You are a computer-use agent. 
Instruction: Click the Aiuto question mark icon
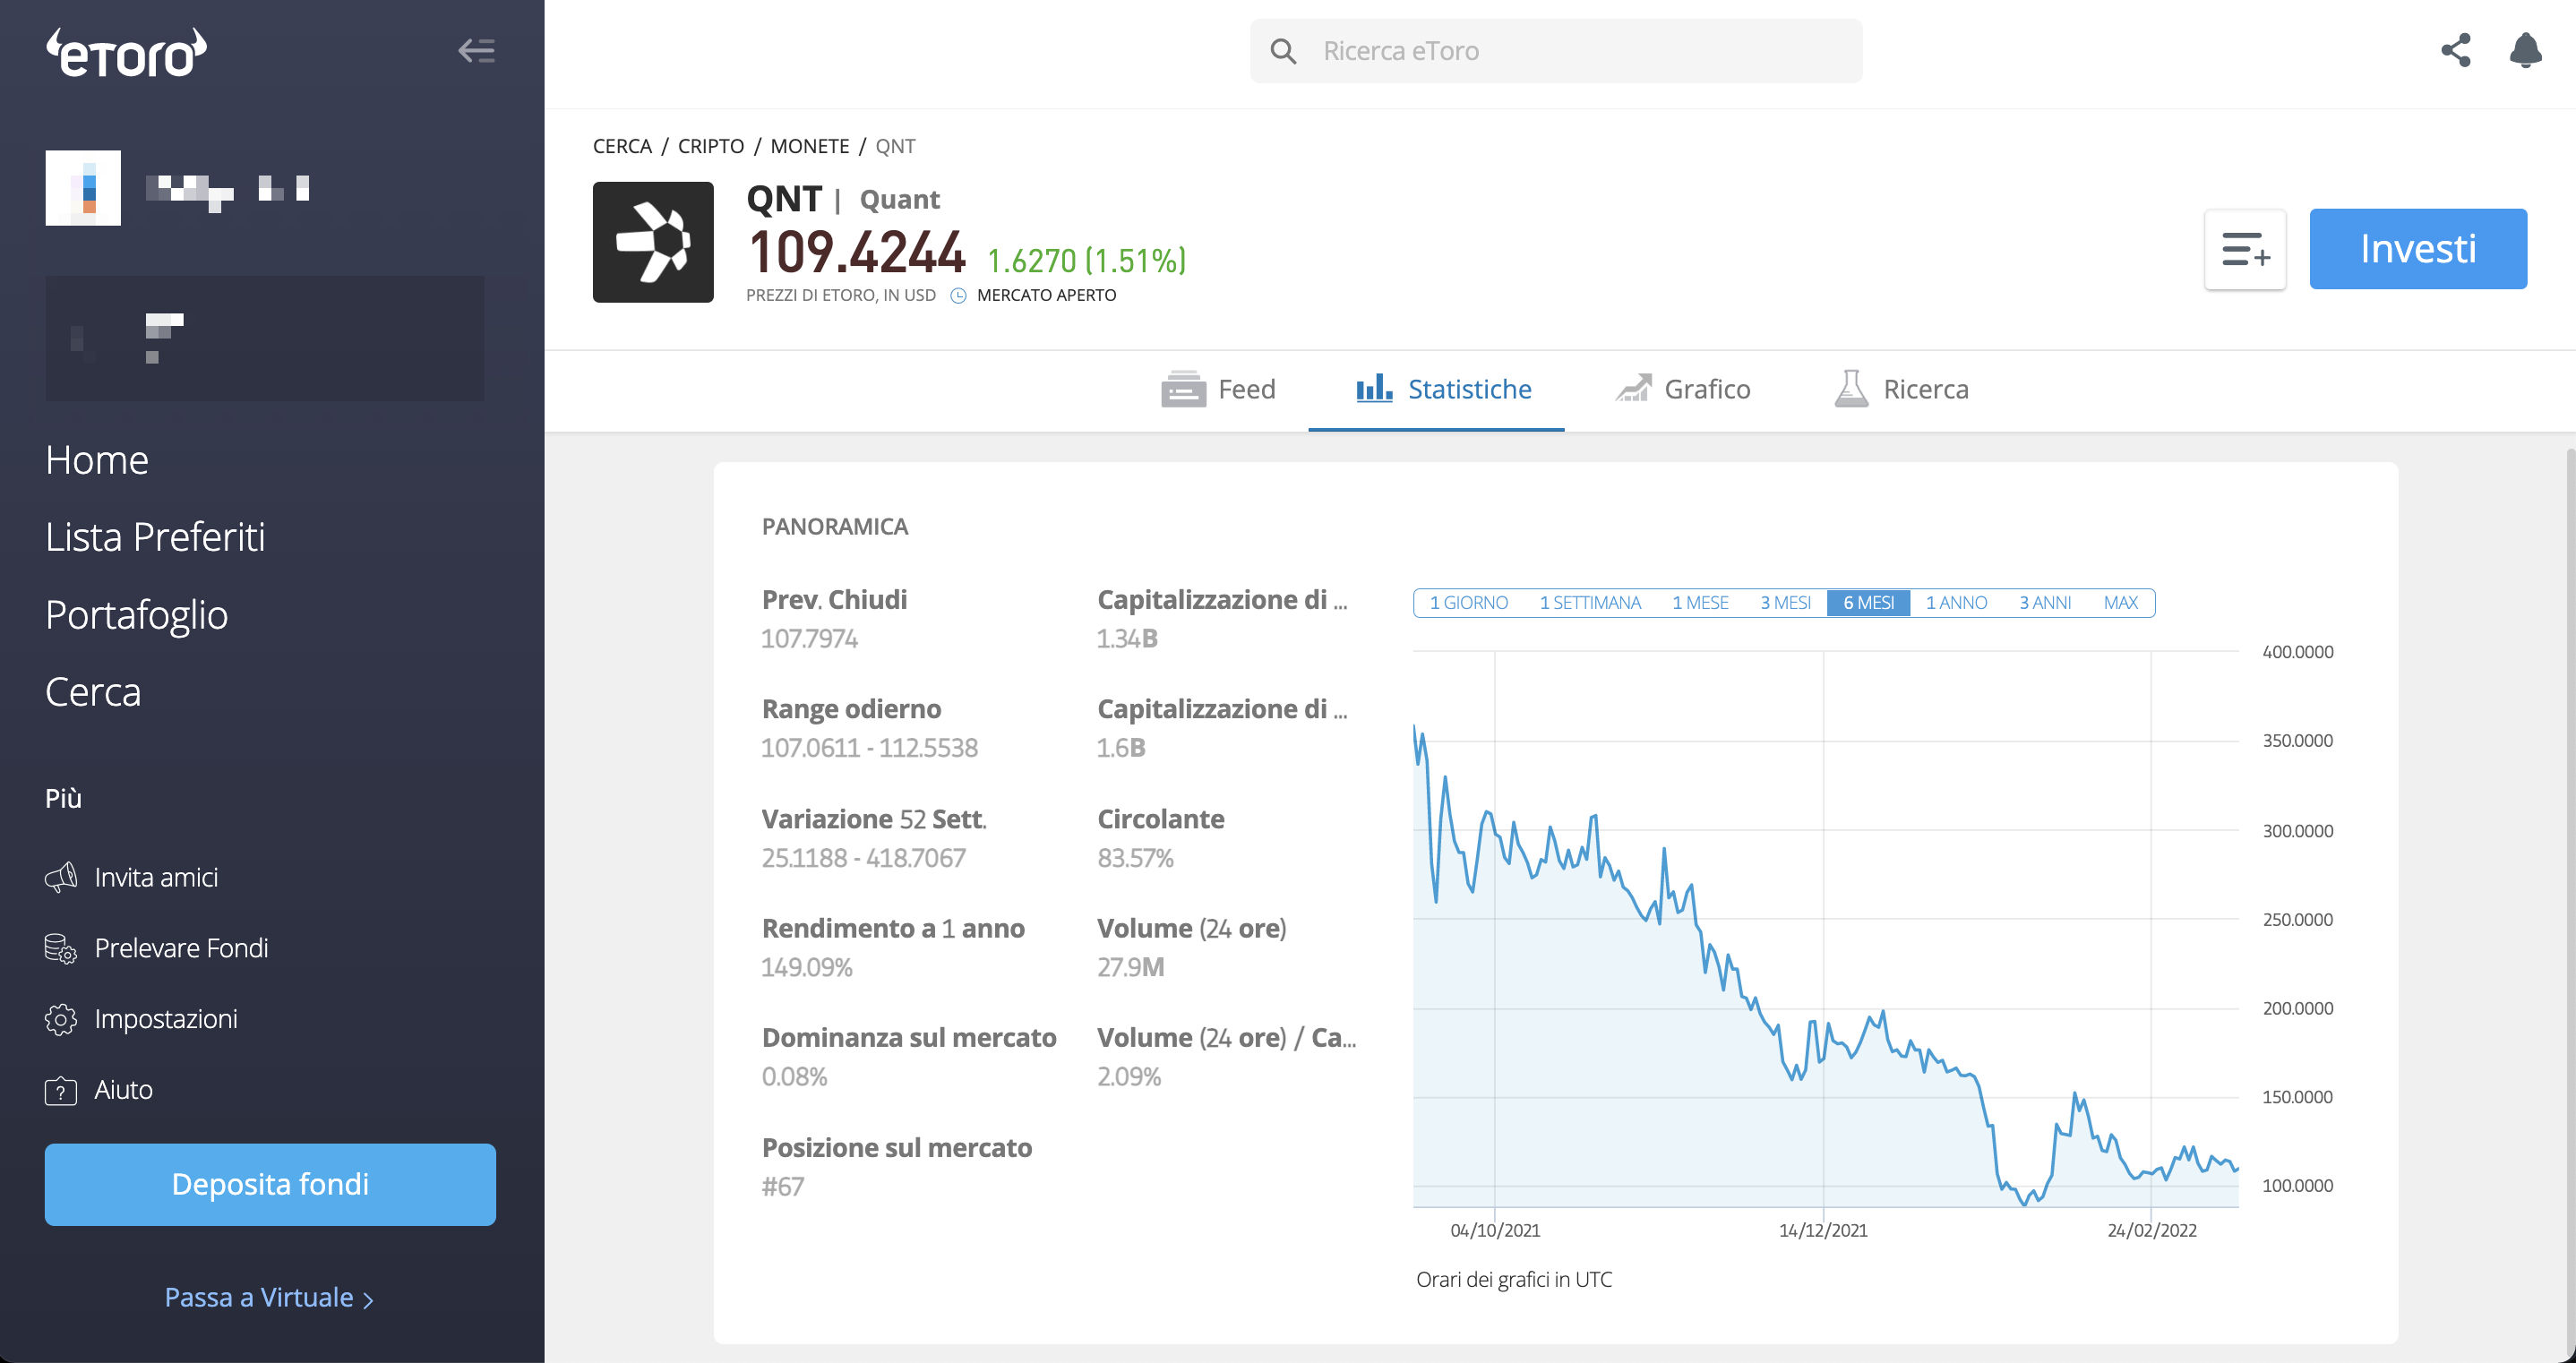(60, 1090)
